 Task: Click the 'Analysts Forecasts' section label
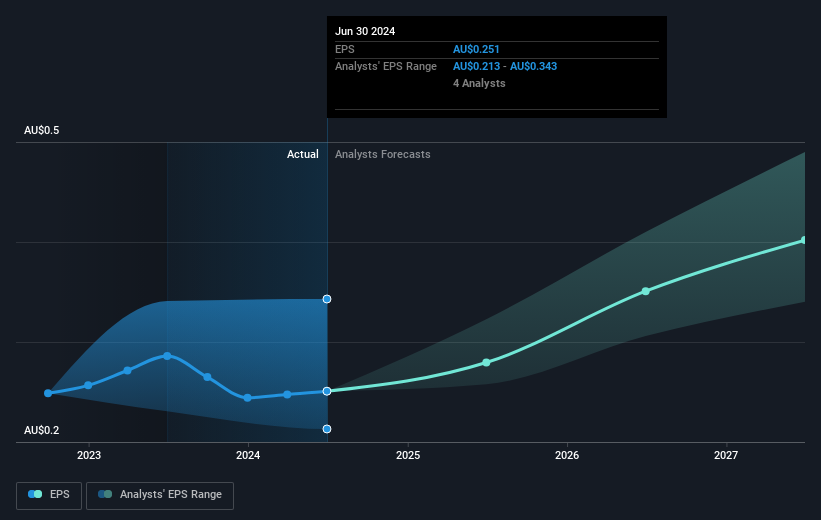coord(383,154)
